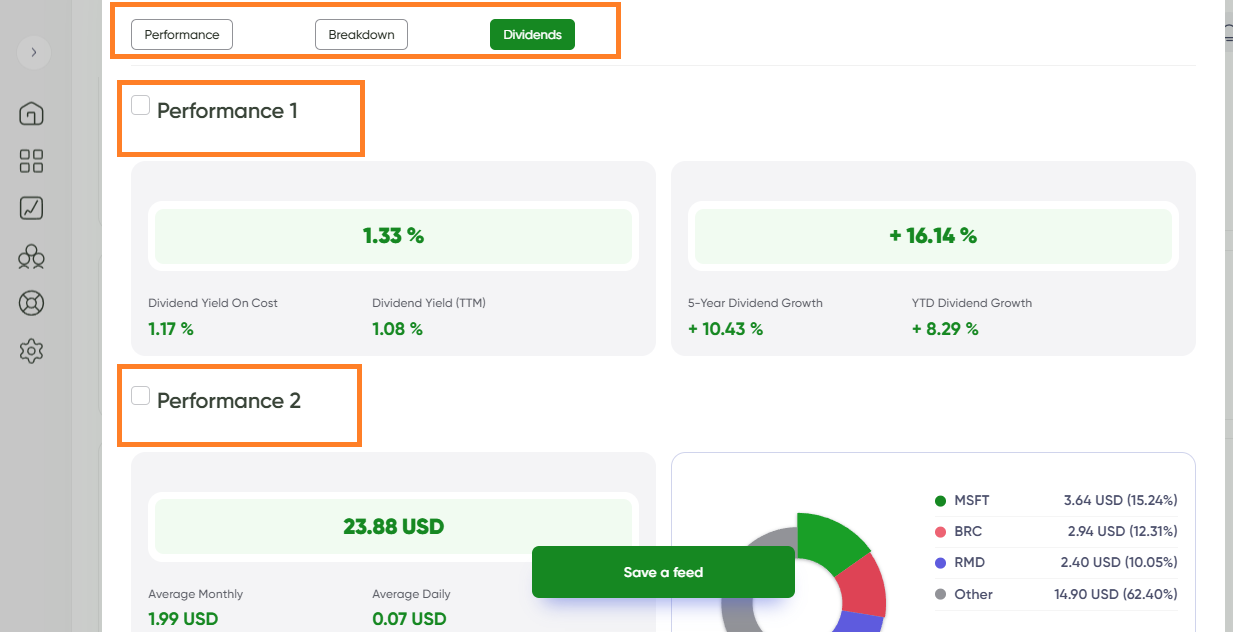Select the Dividends tab

tap(532, 34)
